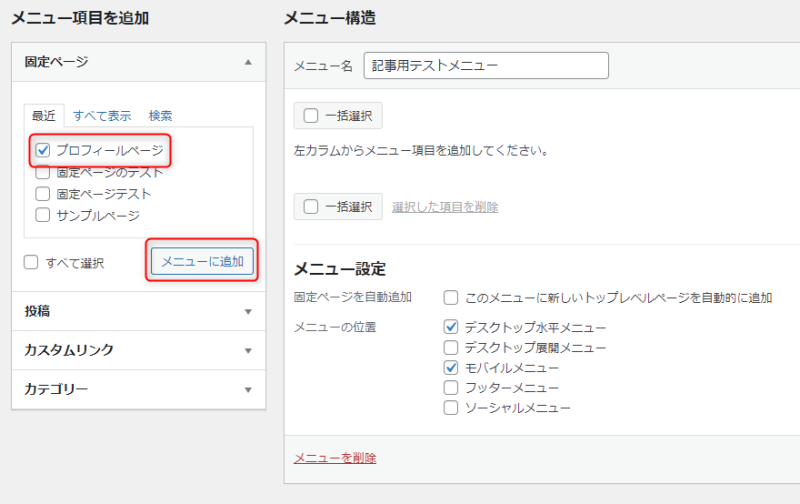Switch to the 最近 tab
This screenshot has width=800, height=504.
click(x=44, y=116)
